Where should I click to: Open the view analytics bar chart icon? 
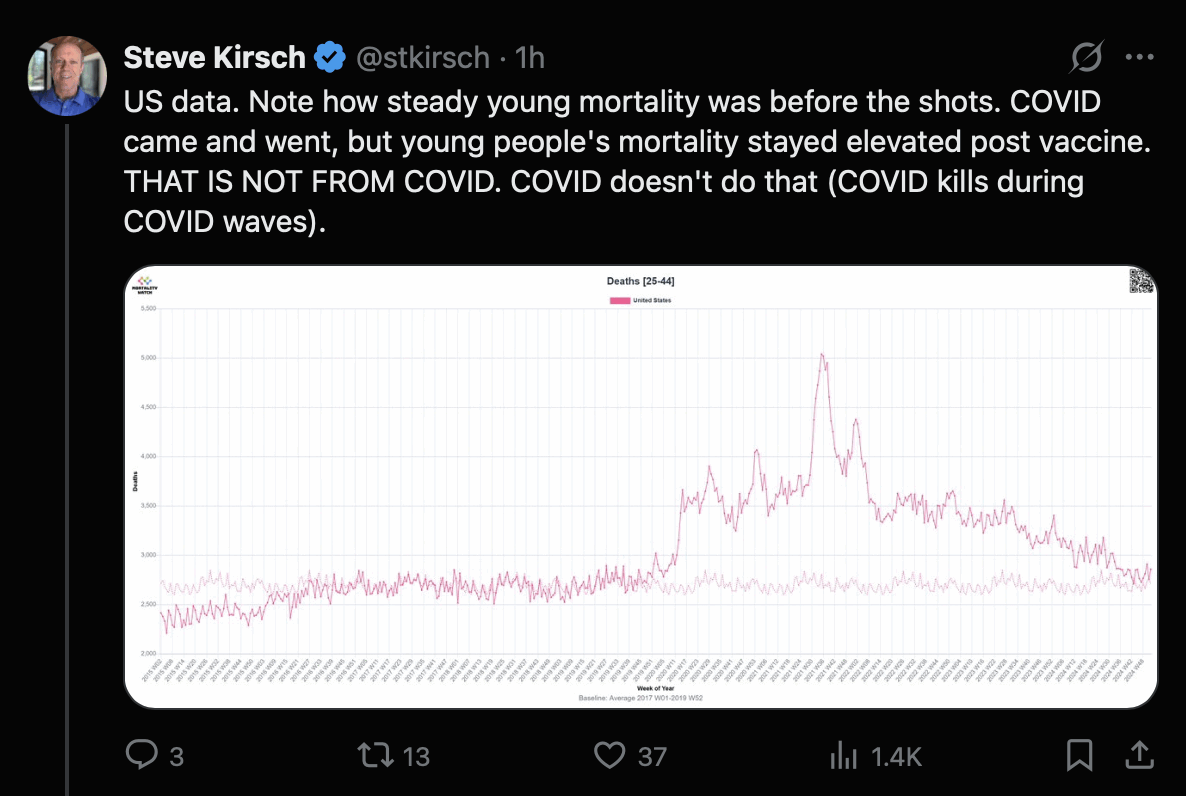(x=844, y=755)
